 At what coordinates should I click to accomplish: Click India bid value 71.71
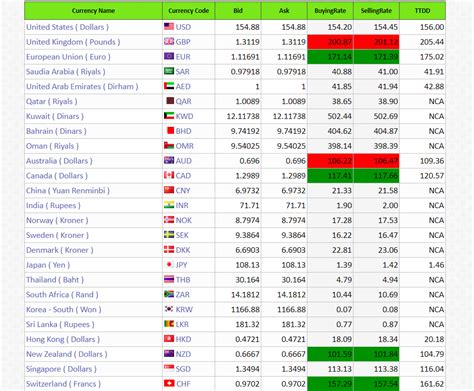tap(249, 205)
